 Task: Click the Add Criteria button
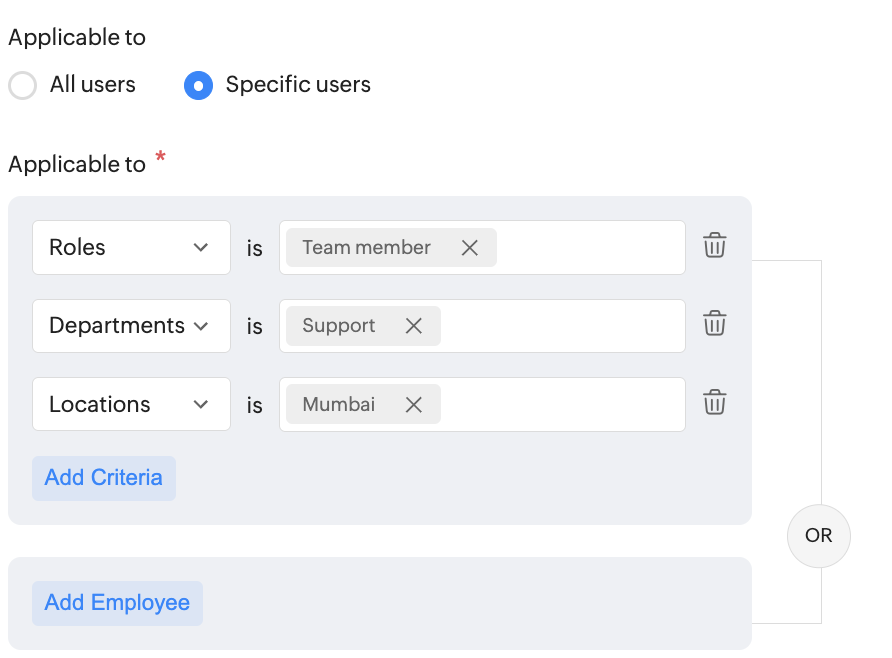(104, 478)
